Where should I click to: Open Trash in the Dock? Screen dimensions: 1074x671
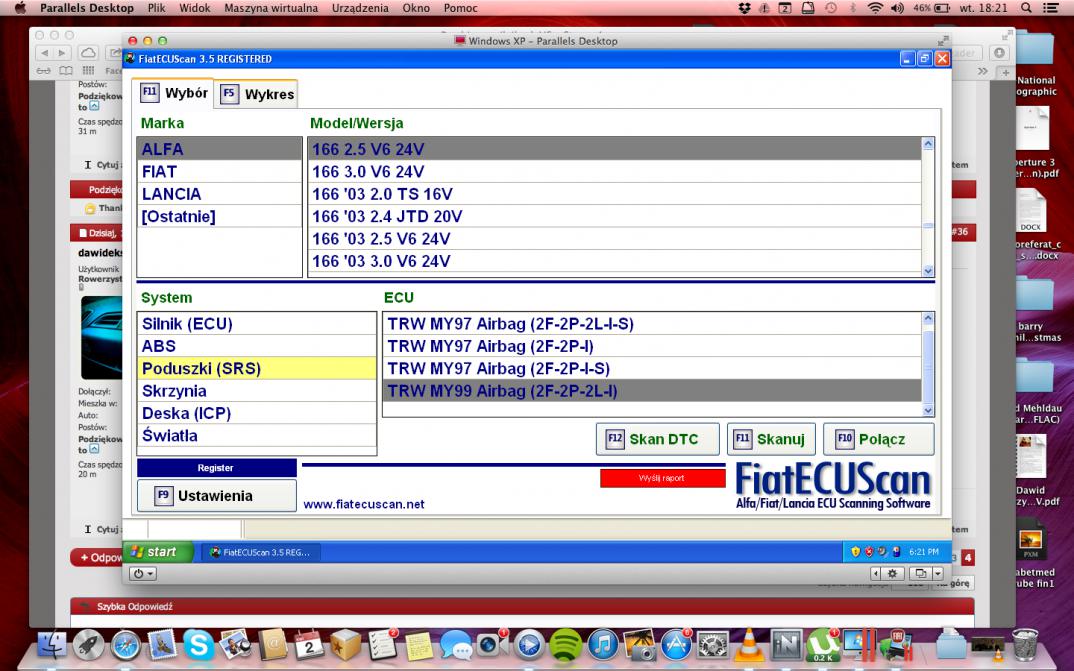(1025, 644)
